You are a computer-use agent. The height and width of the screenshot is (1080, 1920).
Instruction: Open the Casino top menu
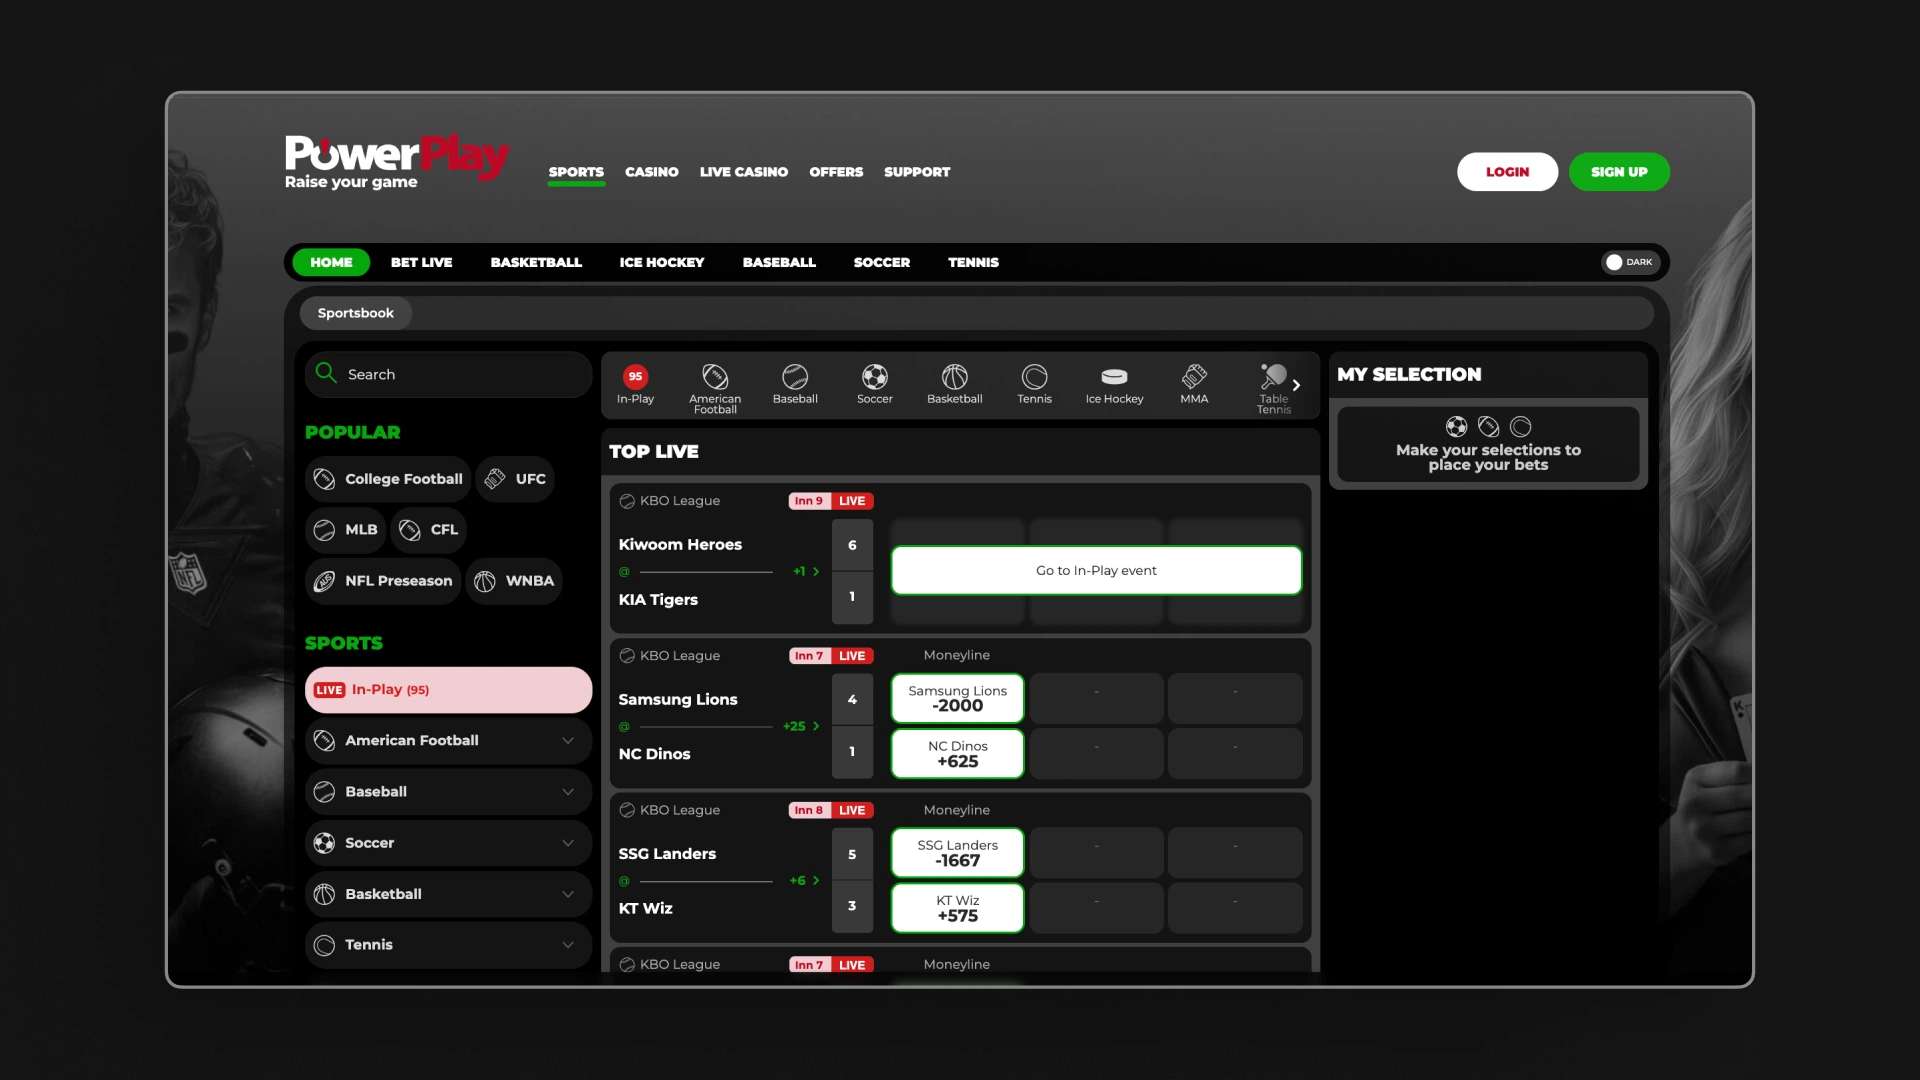pyautogui.click(x=652, y=172)
